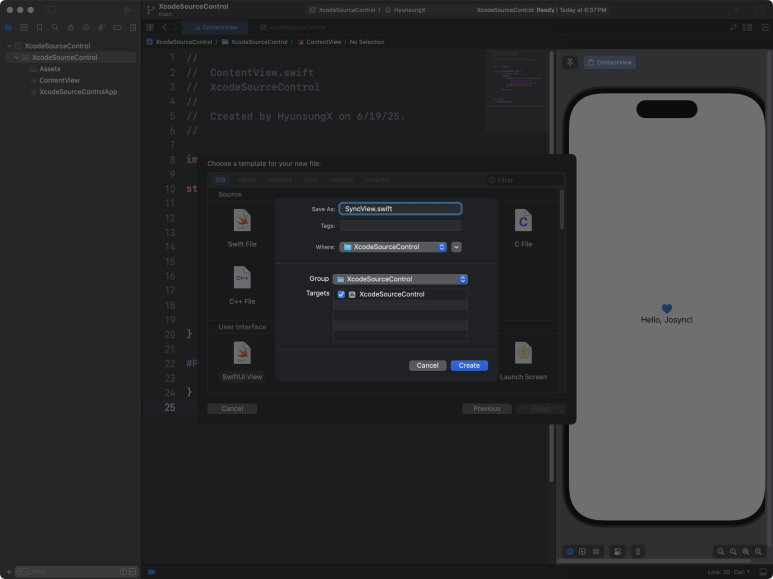Image resolution: width=773 pixels, height=579 pixels.
Task: Select the watchOS platform tab
Action: click(x=280, y=180)
